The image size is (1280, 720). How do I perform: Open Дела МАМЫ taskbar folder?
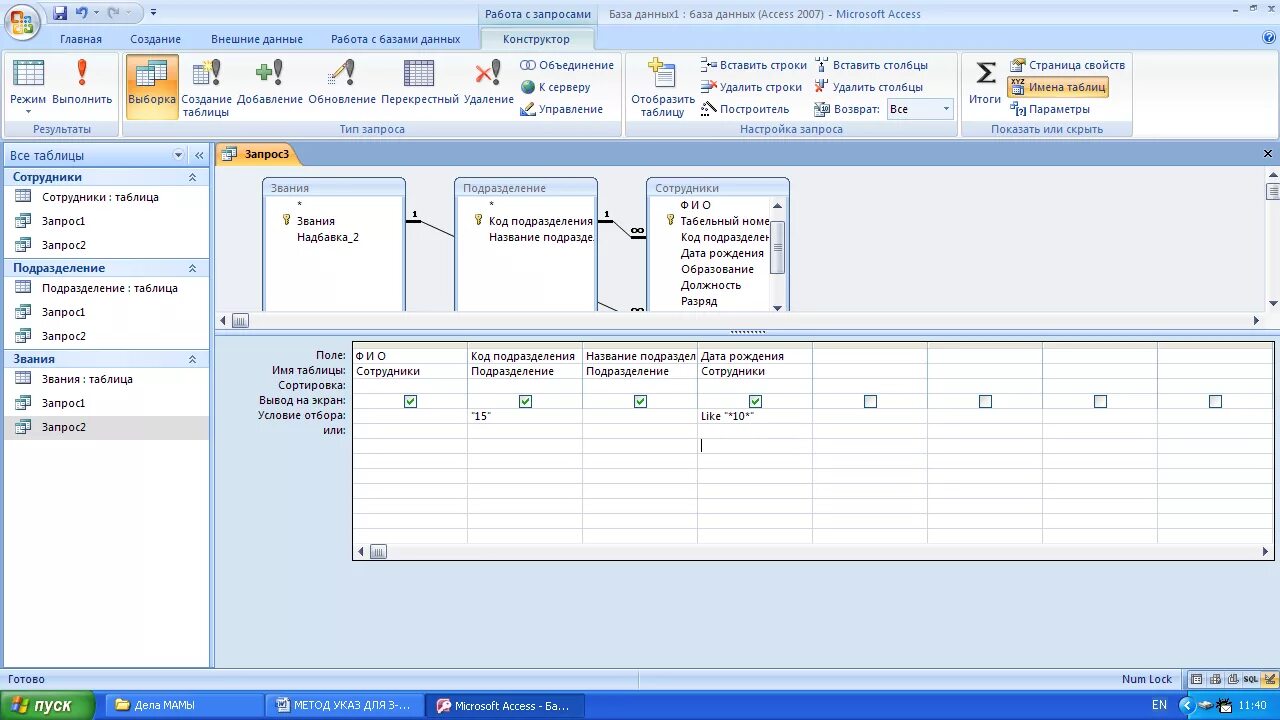click(x=183, y=705)
